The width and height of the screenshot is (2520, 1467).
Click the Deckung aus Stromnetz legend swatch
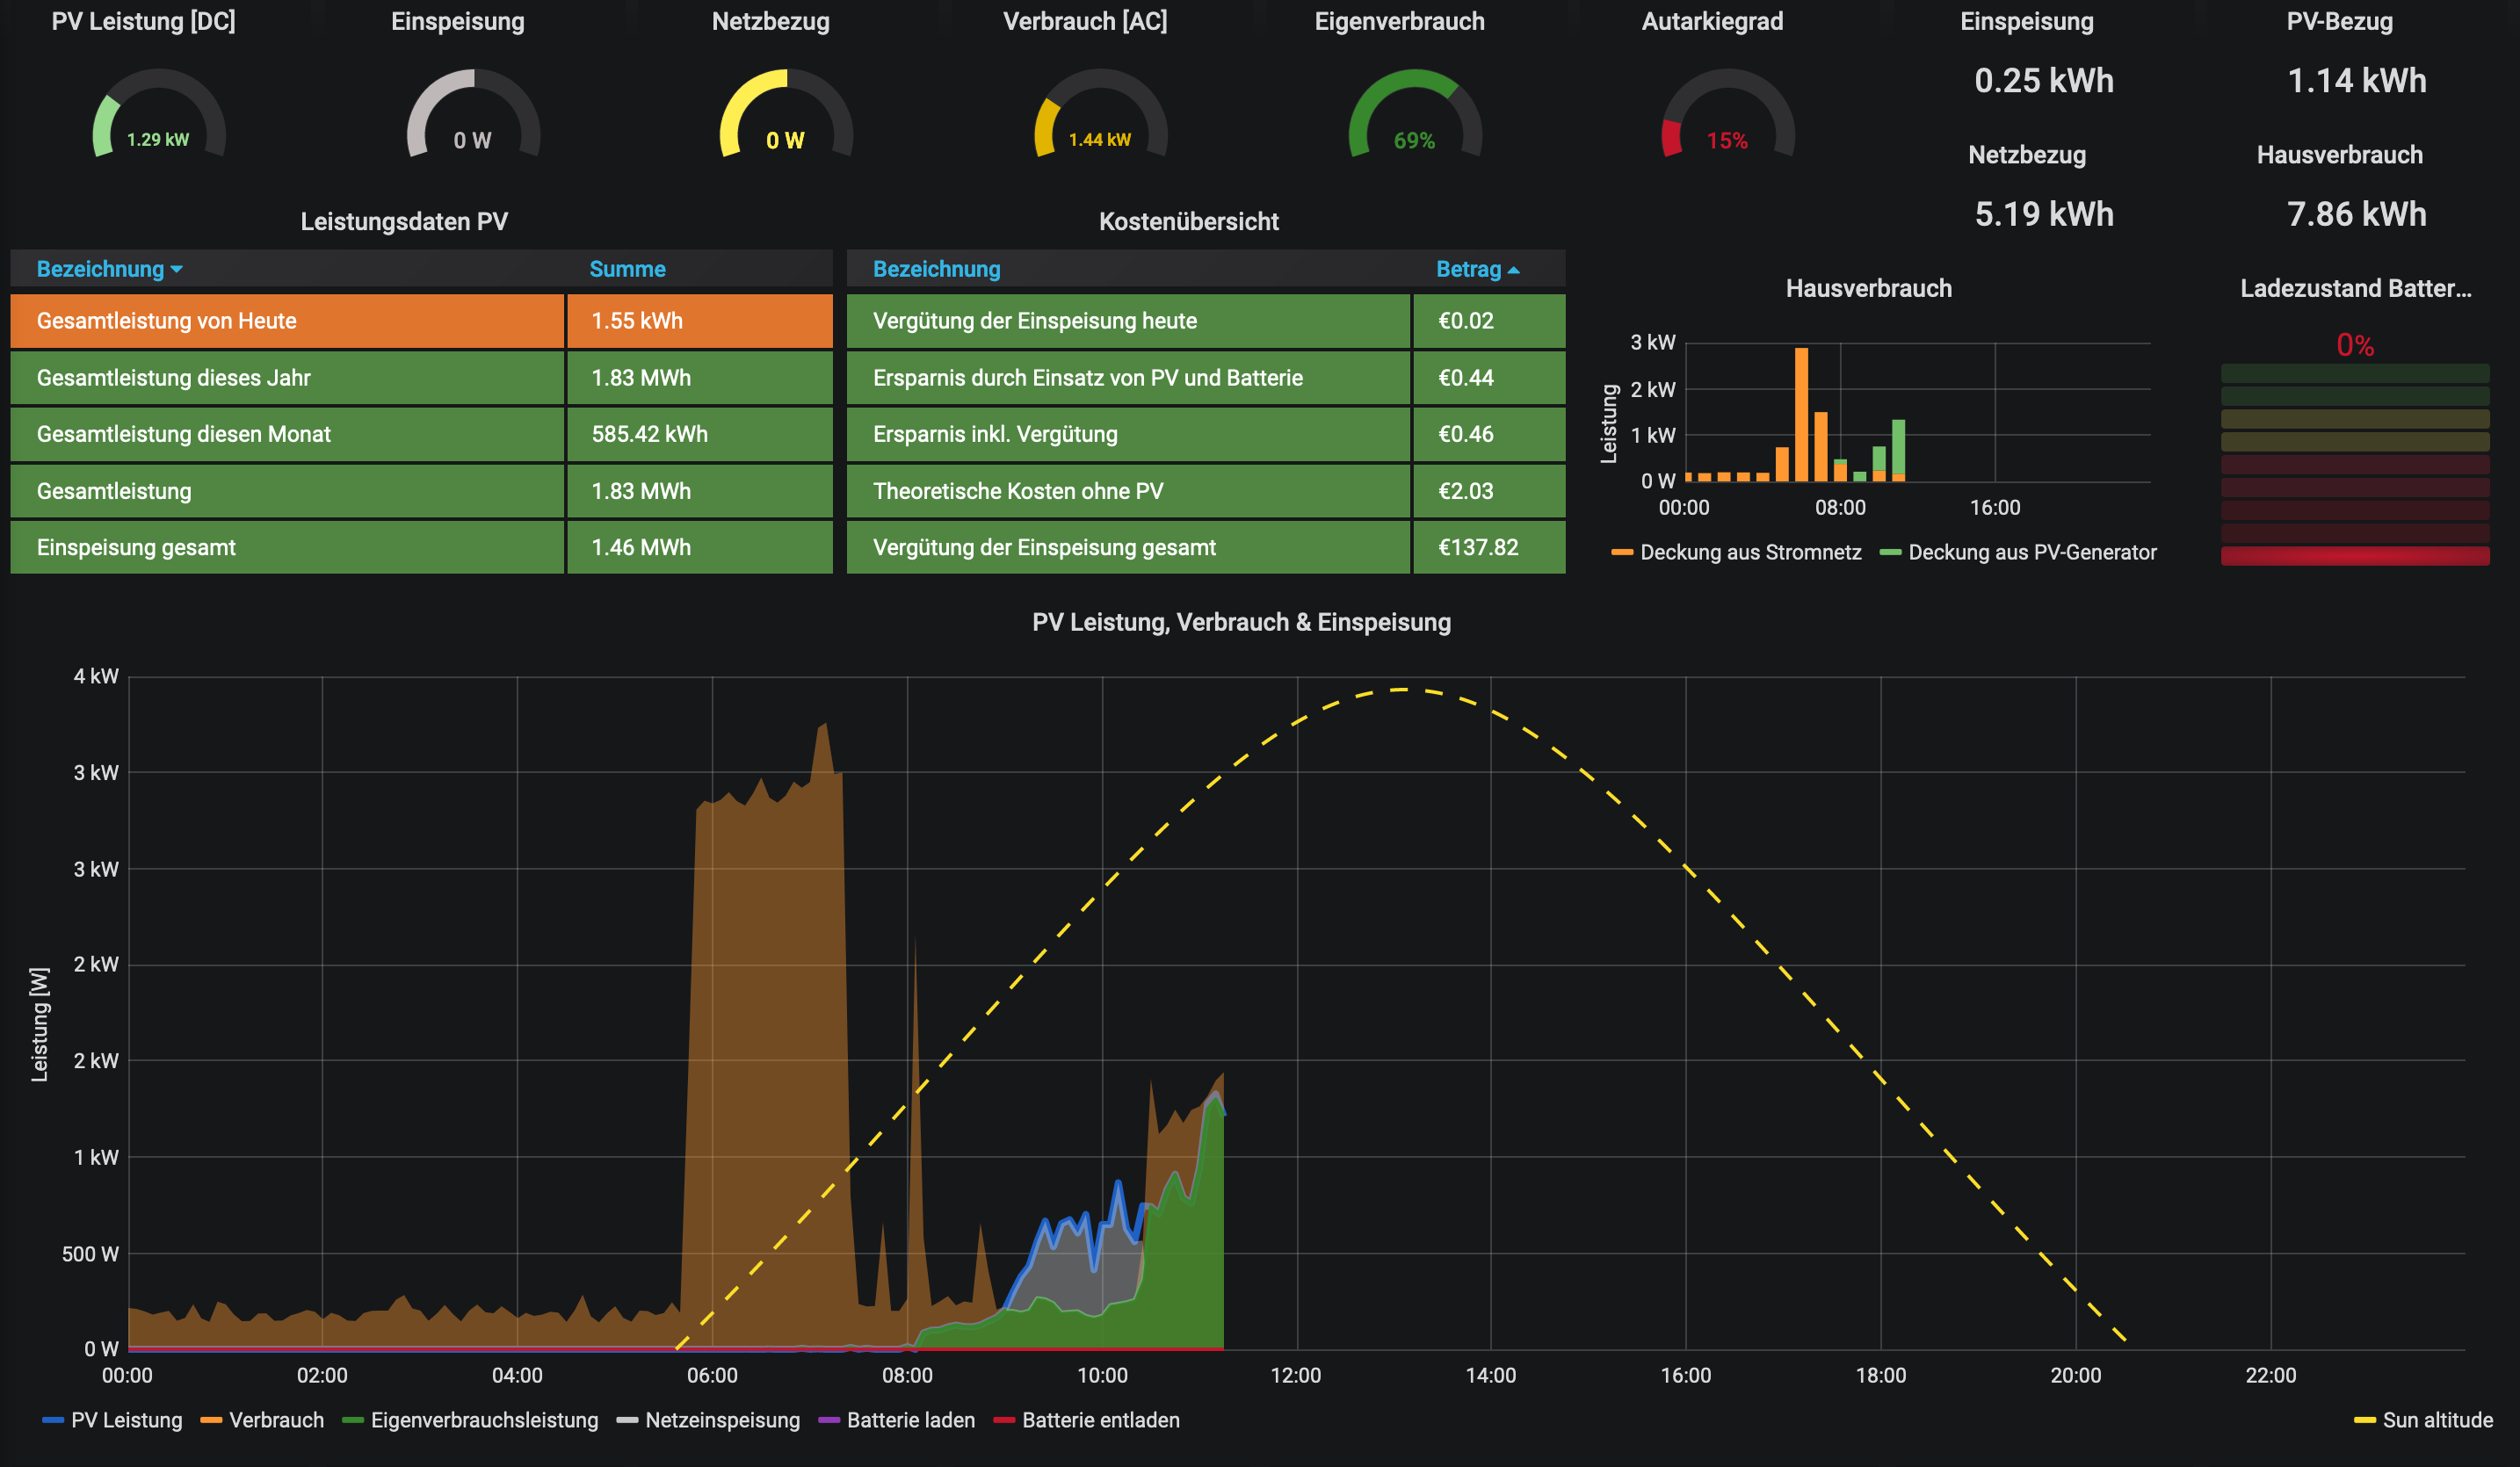pyautogui.click(x=1621, y=552)
